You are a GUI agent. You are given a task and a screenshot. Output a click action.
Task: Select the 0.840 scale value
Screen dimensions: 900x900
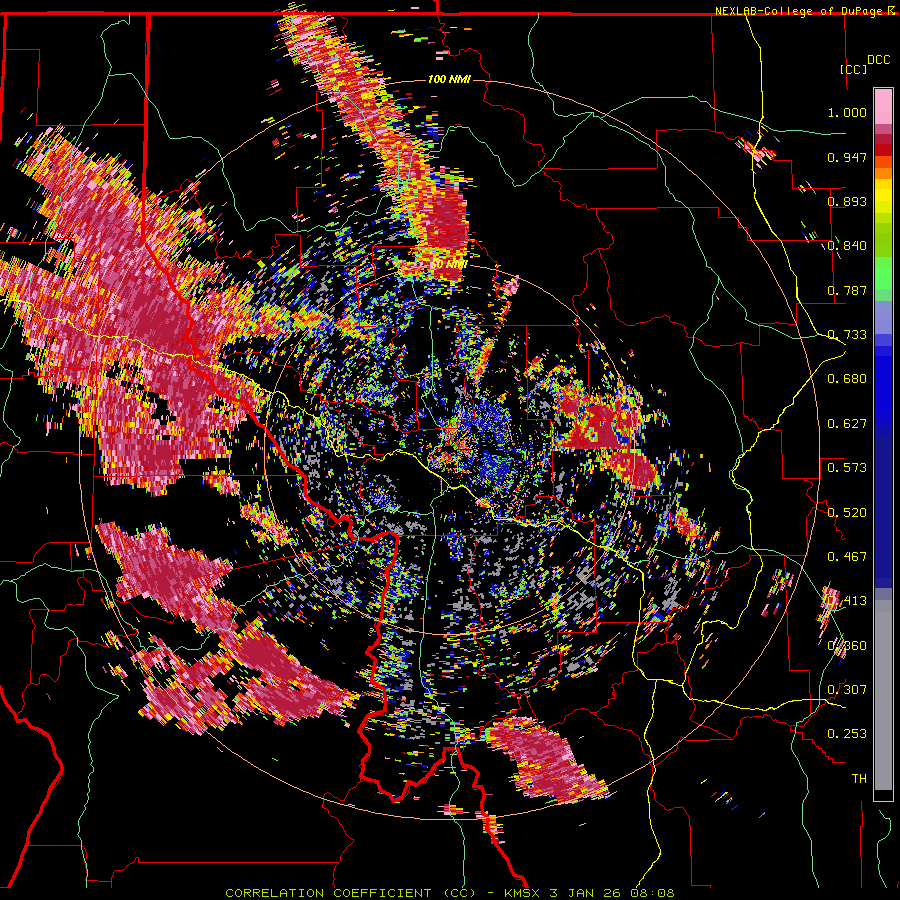(x=847, y=246)
